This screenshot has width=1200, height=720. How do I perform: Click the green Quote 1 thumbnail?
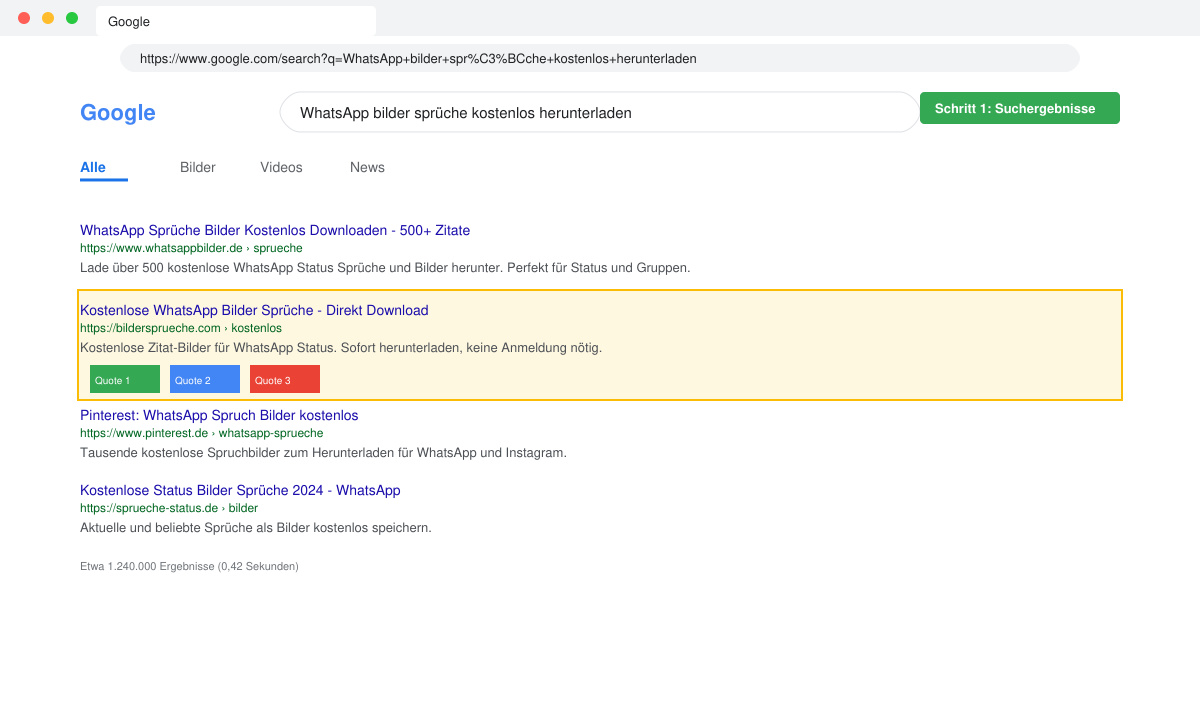point(125,379)
